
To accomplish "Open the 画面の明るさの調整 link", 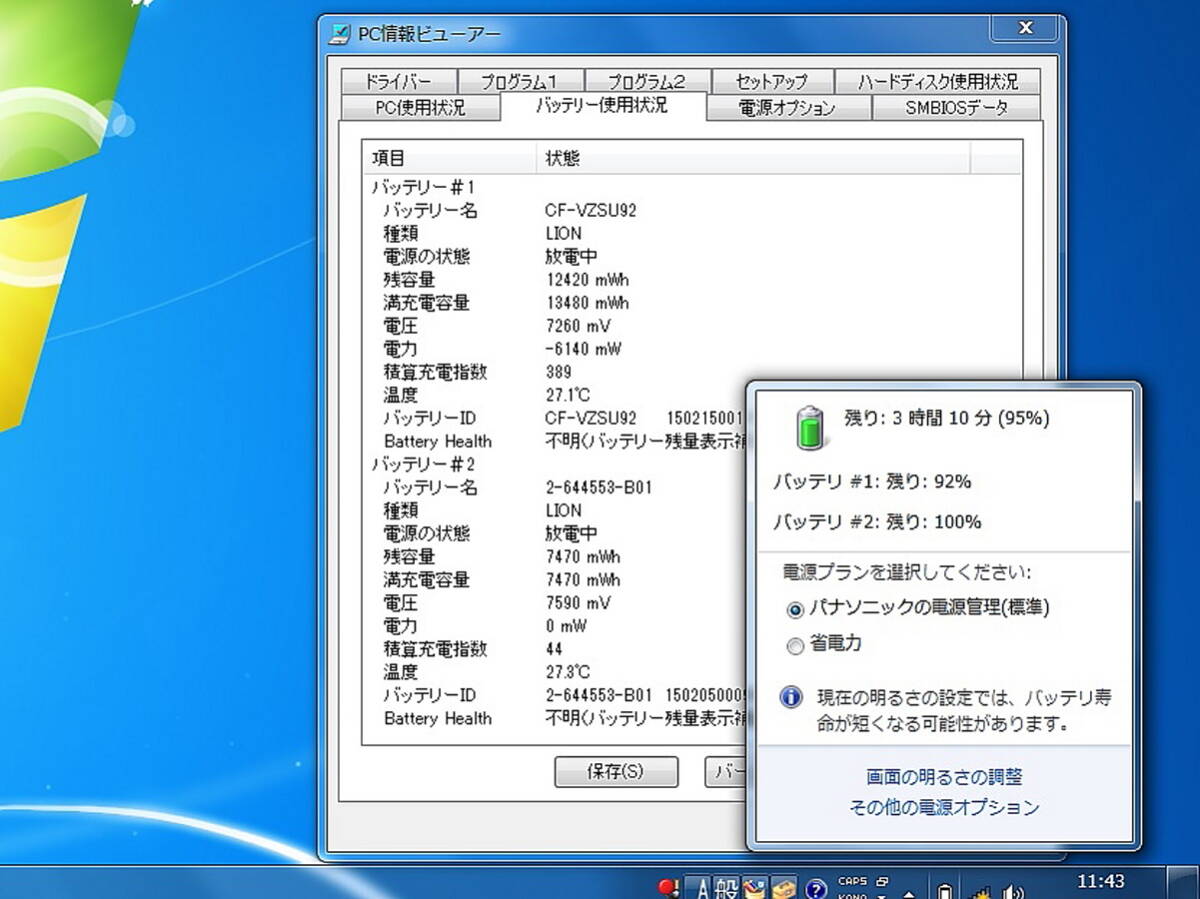I will pyautogui.click(x=944, y=777).
